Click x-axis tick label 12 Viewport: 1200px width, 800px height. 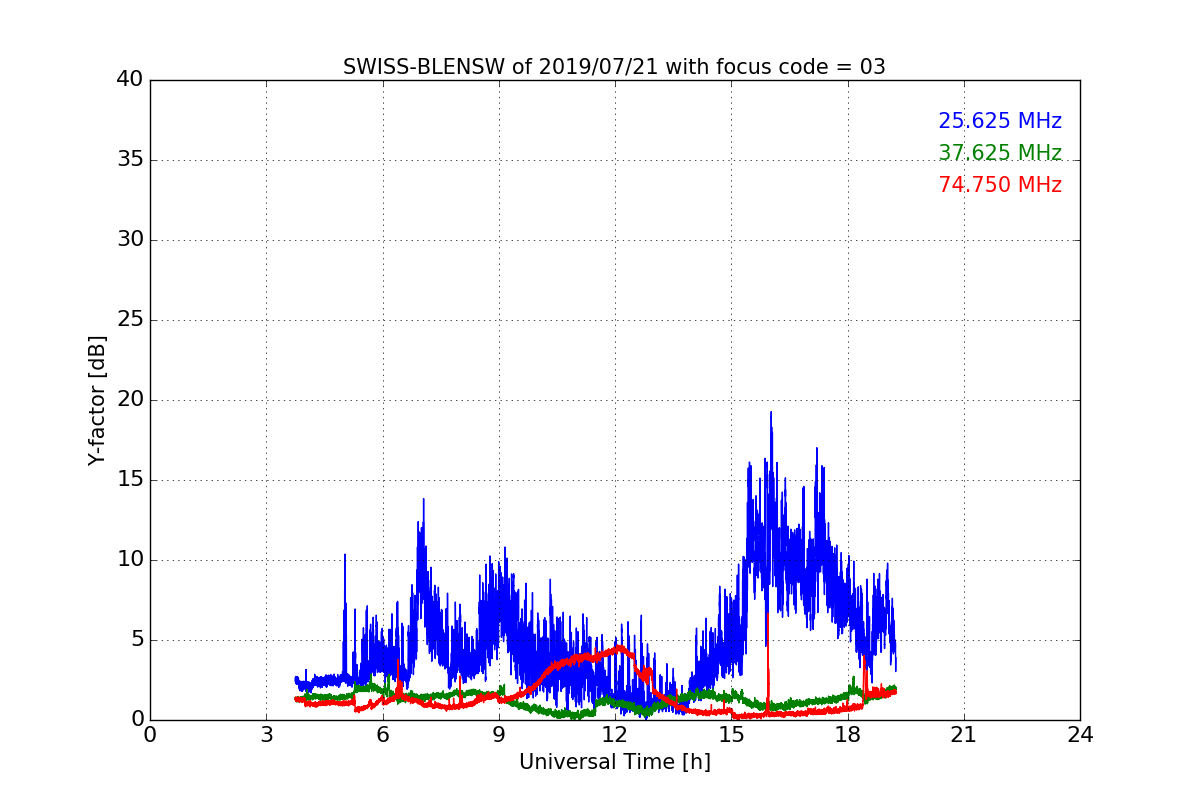(x=615, y=735)
